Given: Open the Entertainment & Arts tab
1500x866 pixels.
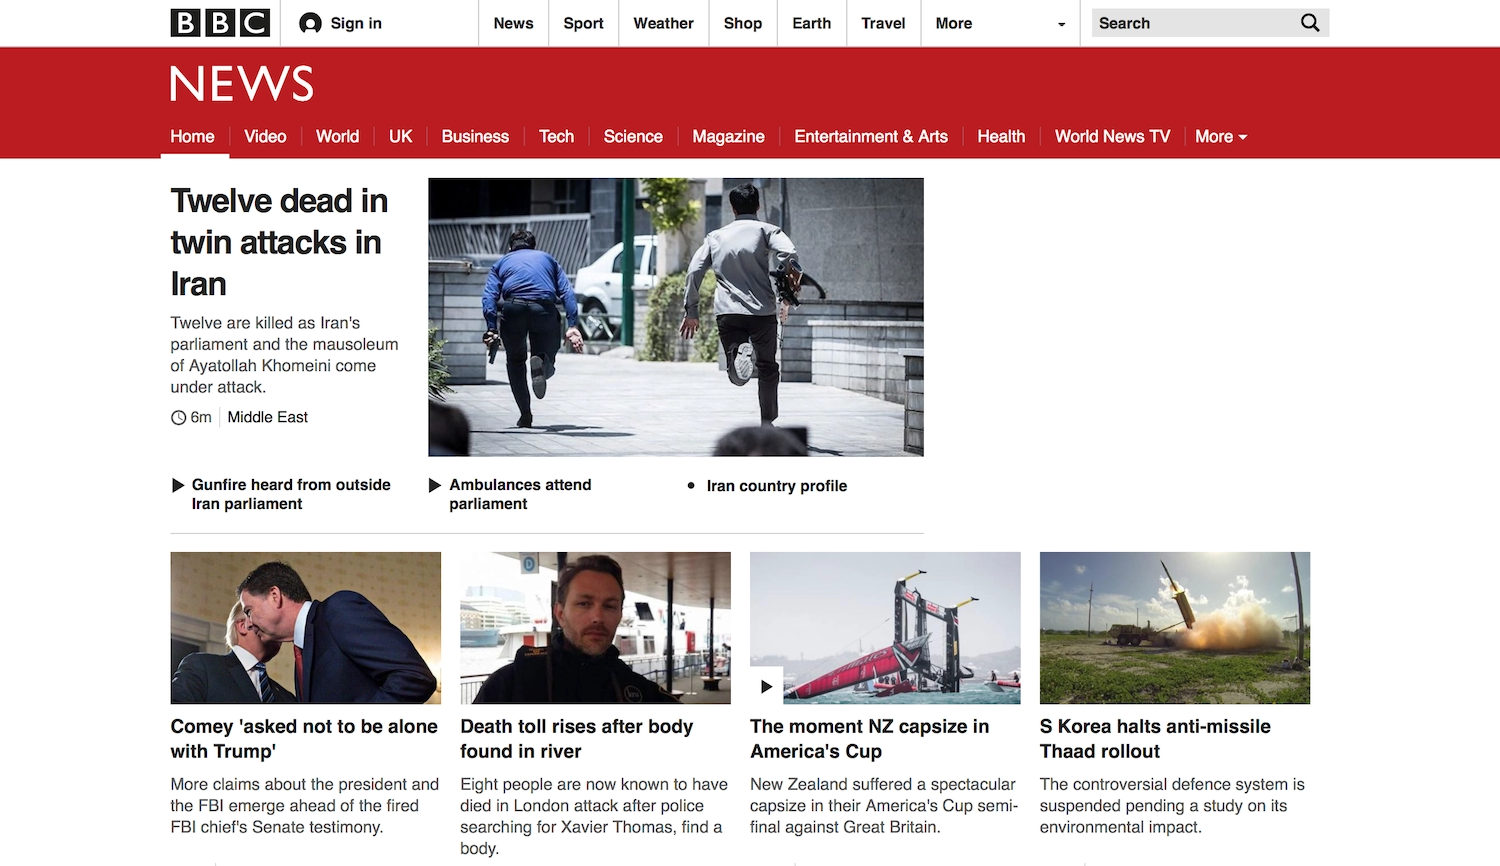Looking at the screenshot, I should point(871,137).
